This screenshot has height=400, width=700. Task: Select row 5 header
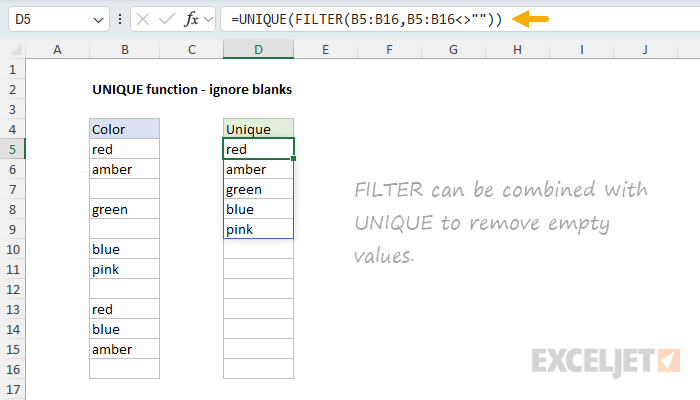pos(12,150)
